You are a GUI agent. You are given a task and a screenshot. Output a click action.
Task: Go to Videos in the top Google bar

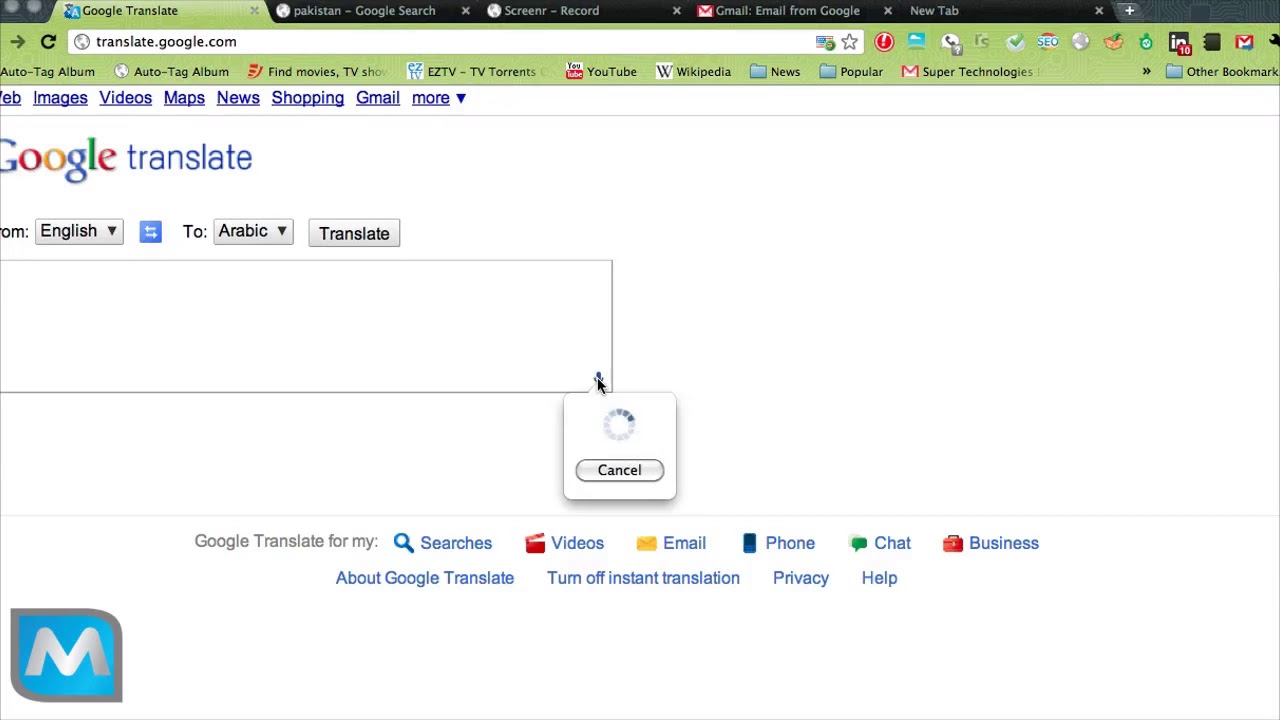125,98
